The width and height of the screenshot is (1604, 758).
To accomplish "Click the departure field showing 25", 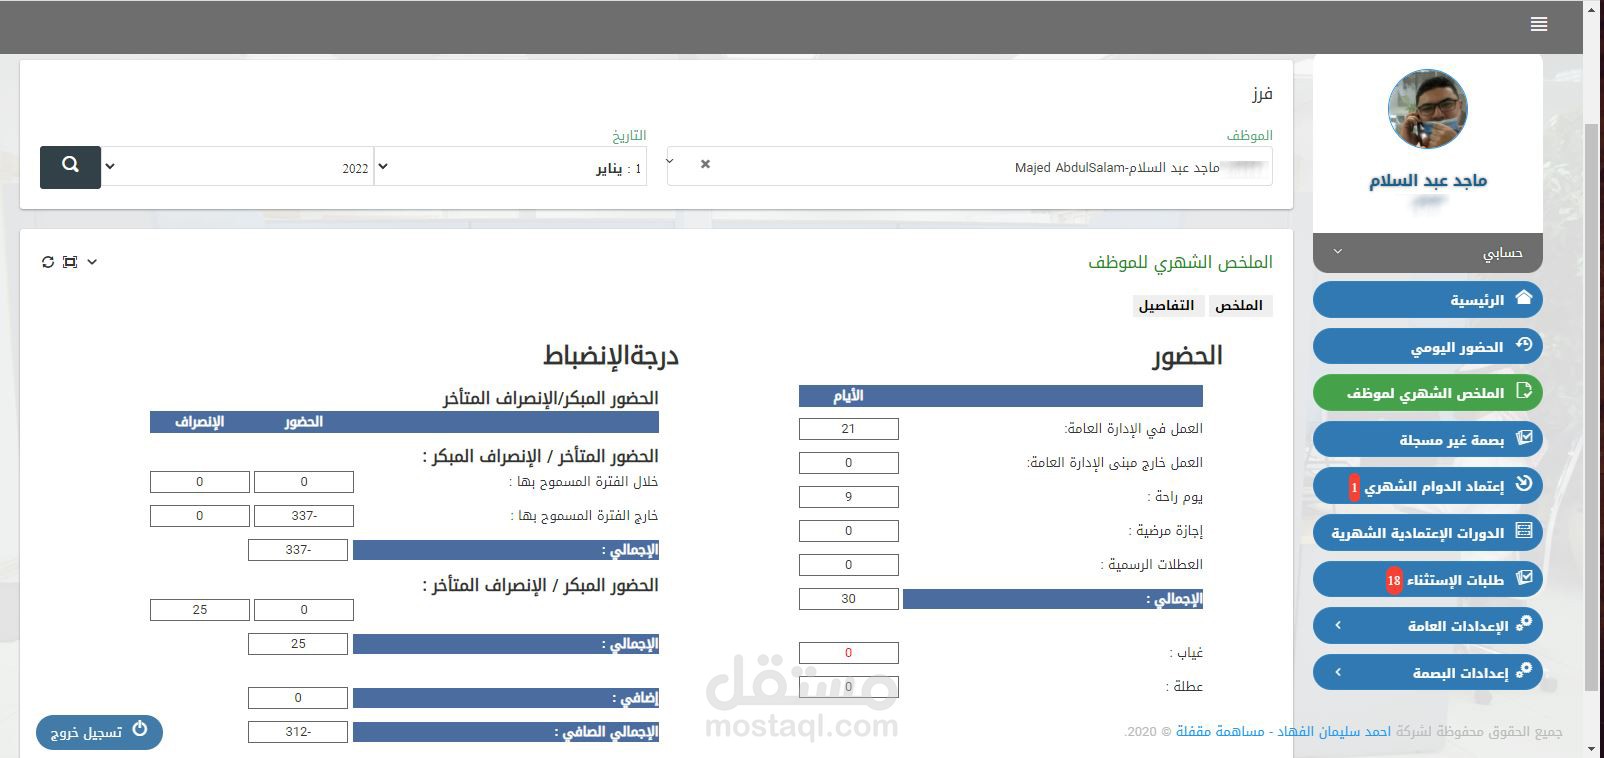I will [200, 610].
